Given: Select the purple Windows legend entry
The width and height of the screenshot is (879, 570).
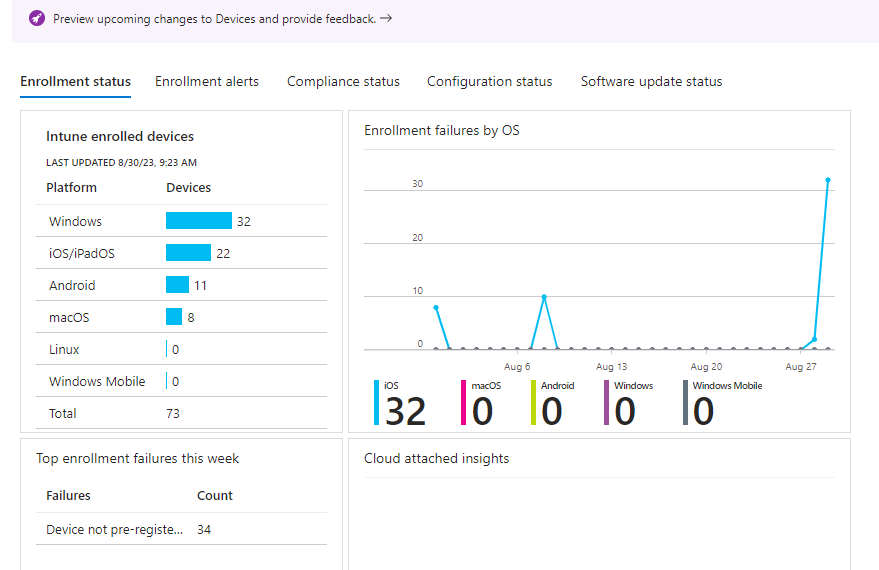Looking at the screenshot, I should tap(628, 403).
